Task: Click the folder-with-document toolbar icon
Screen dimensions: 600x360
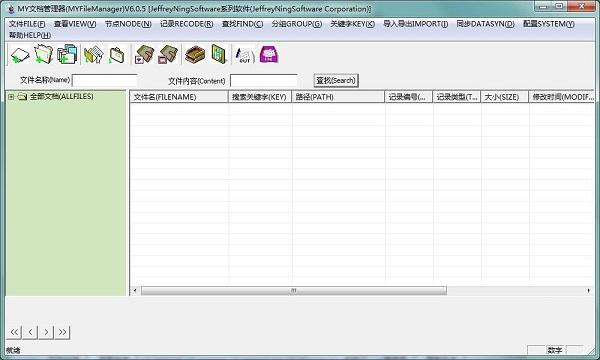Action: point(94,54)
